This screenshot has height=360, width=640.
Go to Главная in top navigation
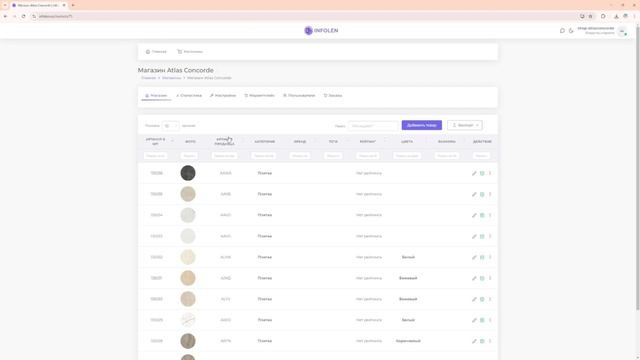(156, 52)
